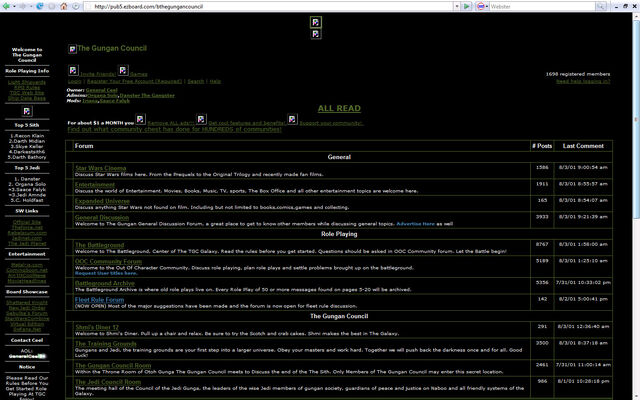
Task: Open Light Shipyards sidebar link
Action: (27, 82)
